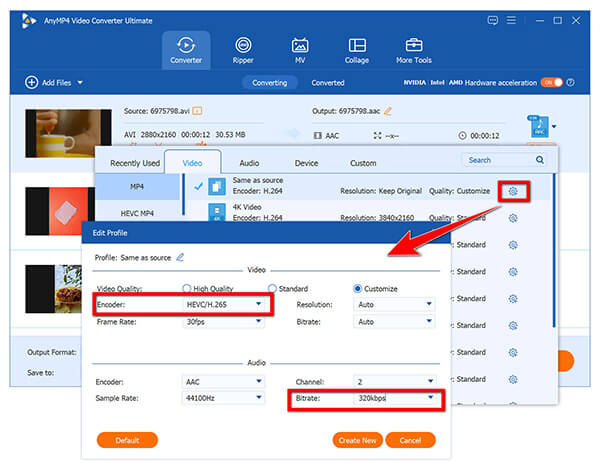Select the 4K Video profile row
The width and height of the screenshot is (600, 471).
(x=368, y=212)
